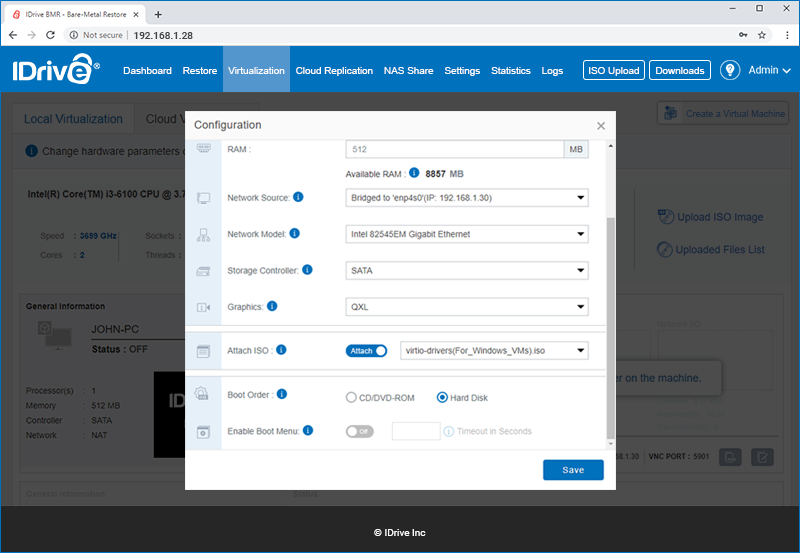Reload the page
Screen dimensions: 800x553
point(50,35)
